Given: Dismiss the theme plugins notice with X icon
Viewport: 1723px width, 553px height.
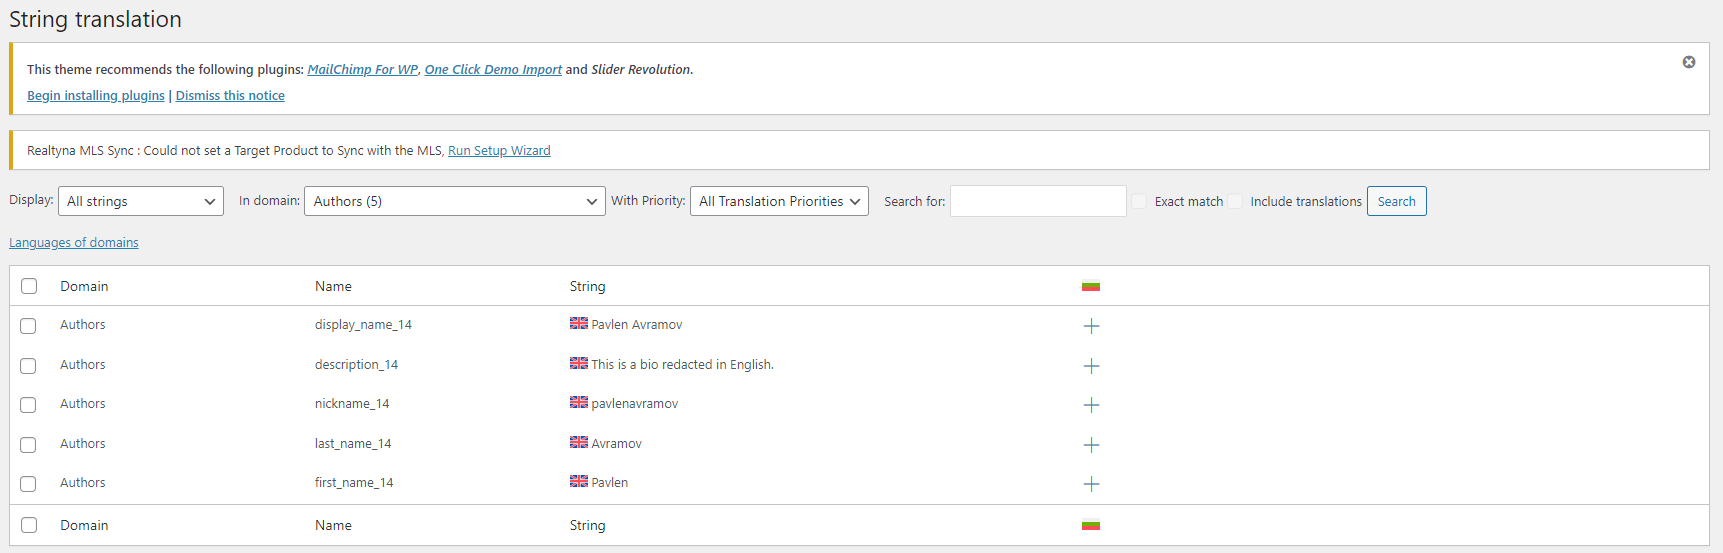Looking at the screenshot, I should click(1688, 62).
